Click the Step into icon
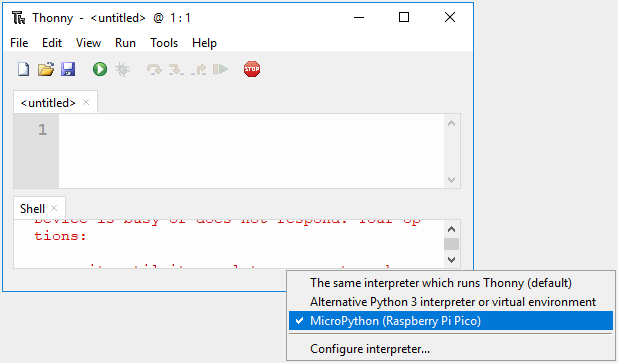This screenshot has width=618, height=363. click(176, 70)
